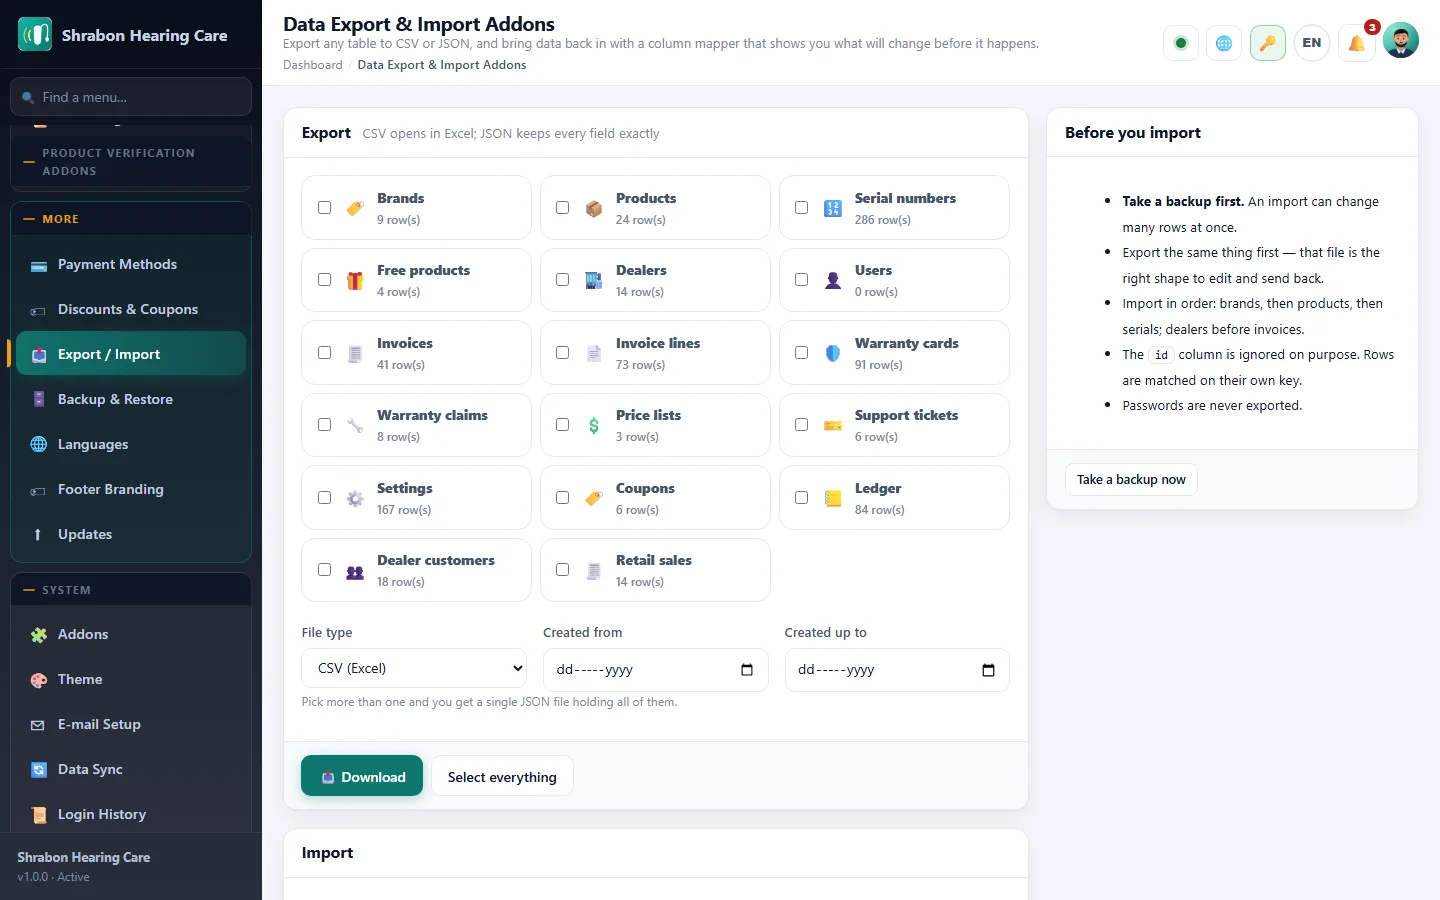Open the user avatar profile menu

[x=1400, y=41]
